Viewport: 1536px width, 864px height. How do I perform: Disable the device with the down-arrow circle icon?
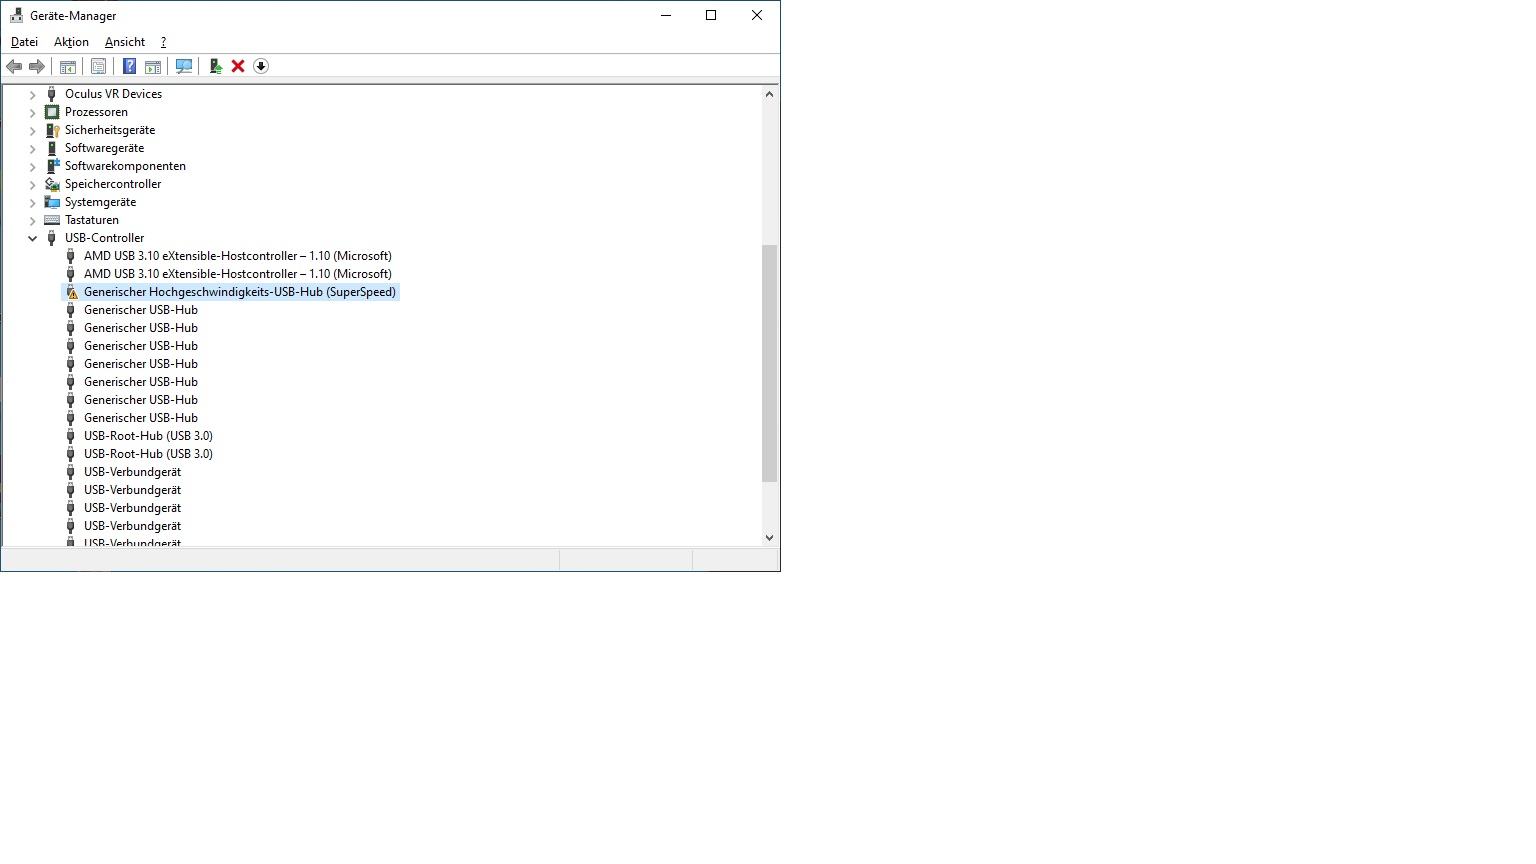click(x=261, y=66)
